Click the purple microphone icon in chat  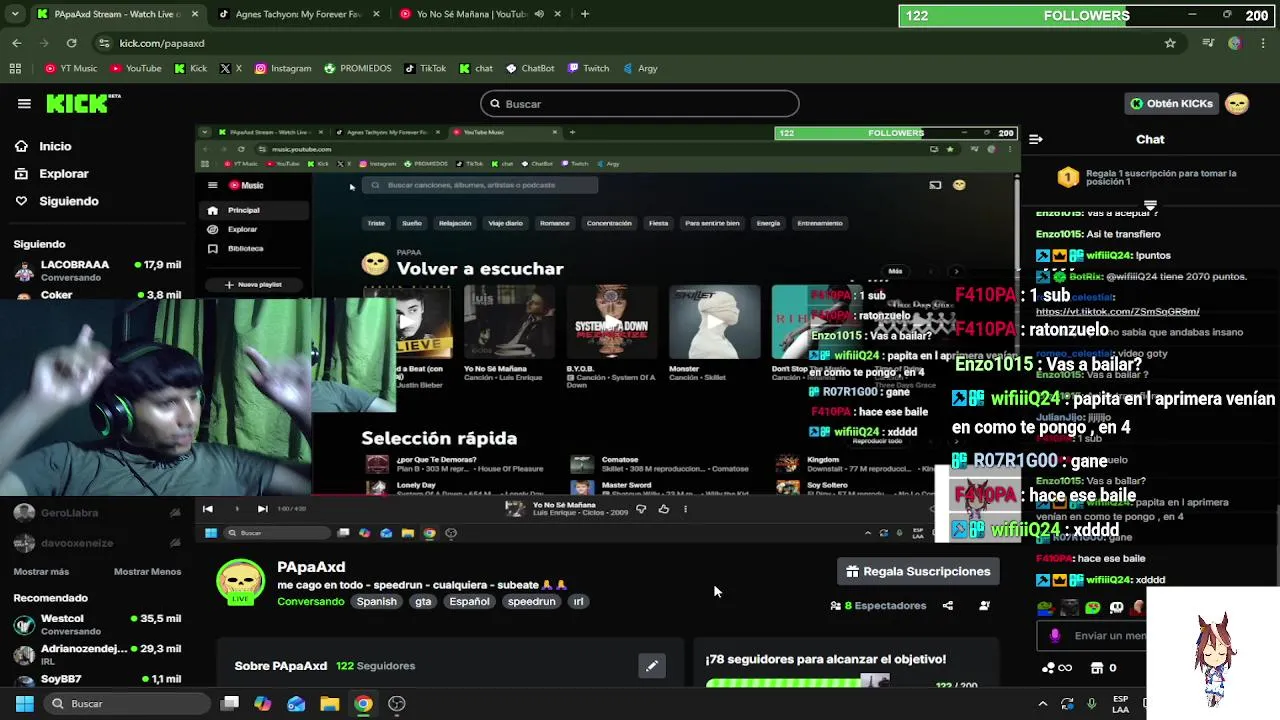[x=1055, y=635]
